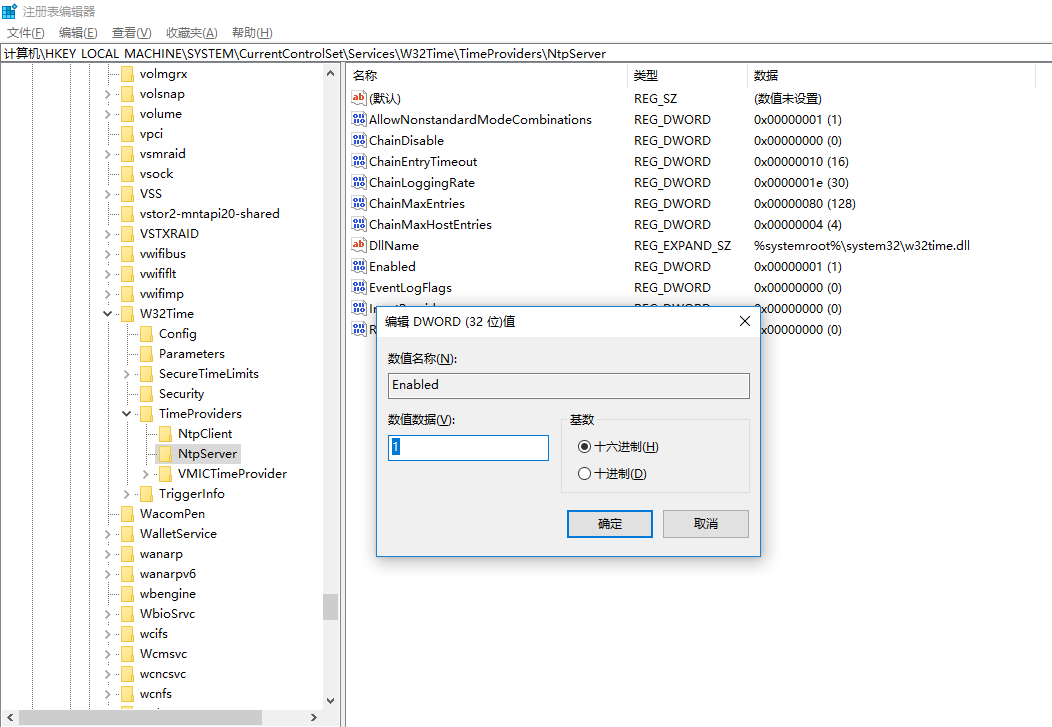Click the Registry Editor app icon in title bar
Screen dimensions: 1052x727
pos(9,11)
